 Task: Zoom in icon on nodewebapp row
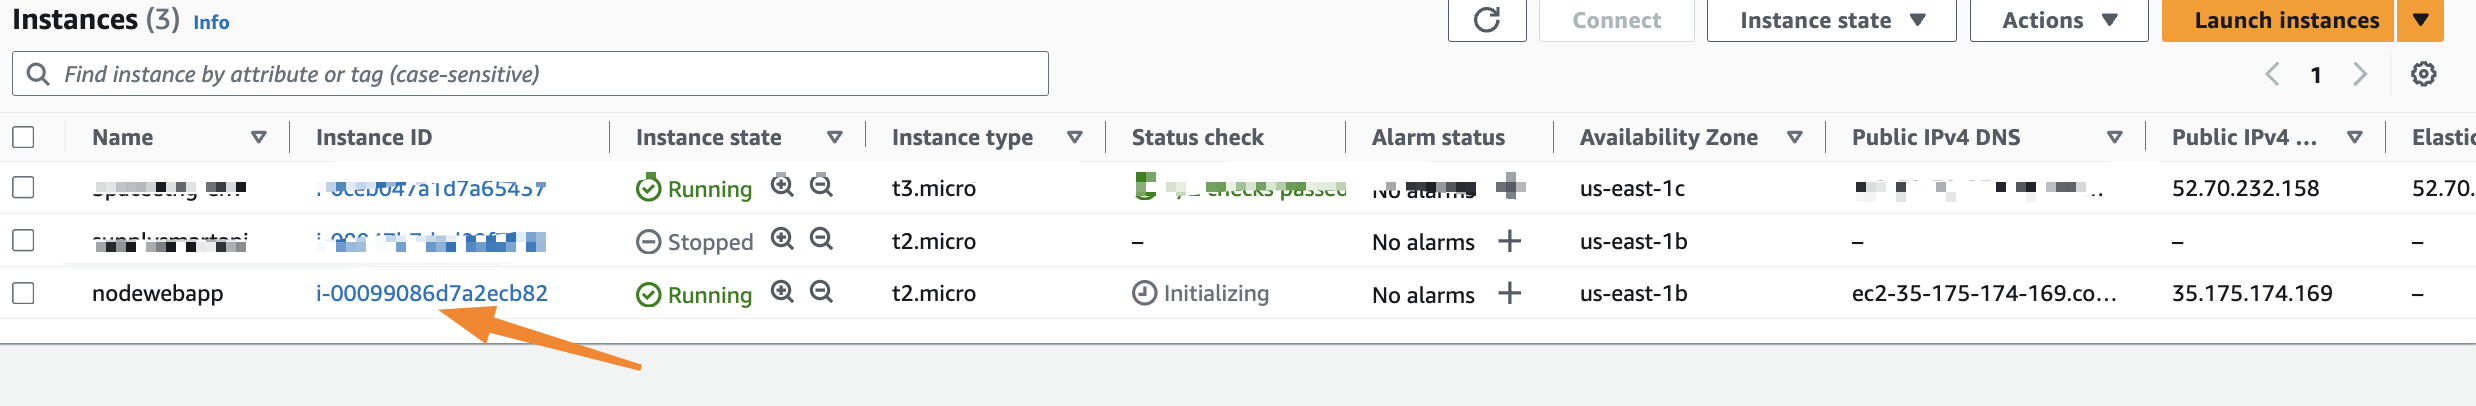(782, 292)
